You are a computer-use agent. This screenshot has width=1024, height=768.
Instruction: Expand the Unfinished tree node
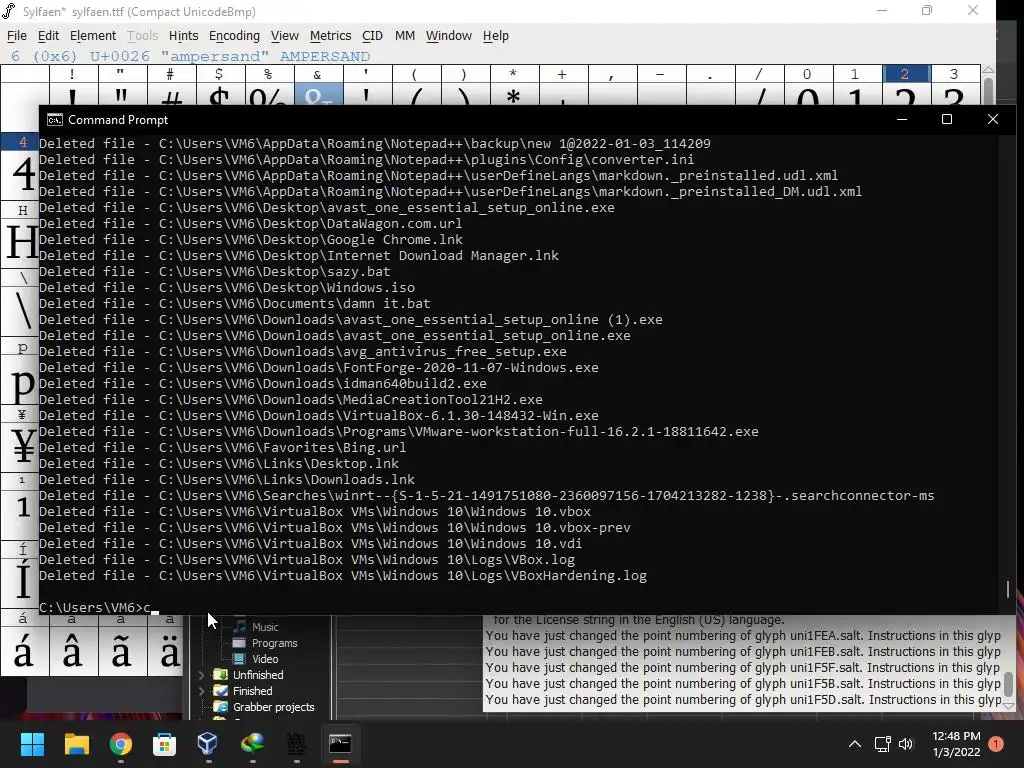[201, 675]
